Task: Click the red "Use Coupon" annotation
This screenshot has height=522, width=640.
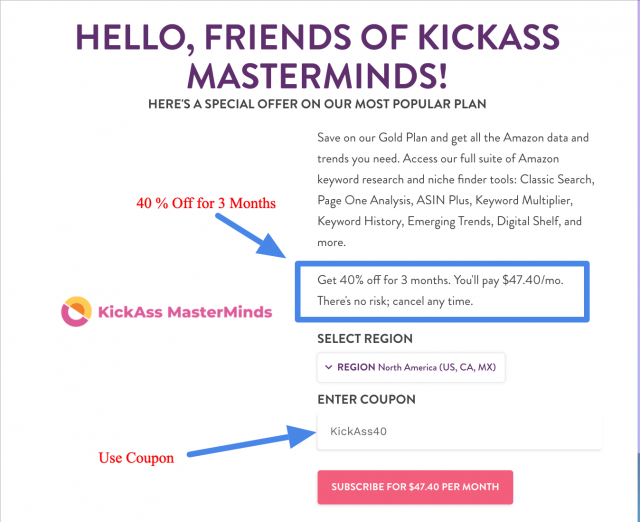Action: coord(136,458)
